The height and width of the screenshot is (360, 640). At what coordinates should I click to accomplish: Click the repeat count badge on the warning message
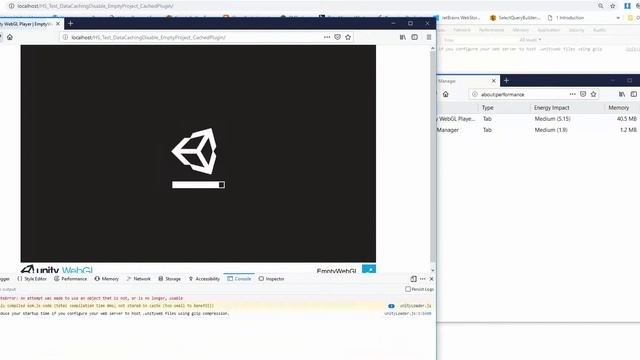(x=391, y=306)
